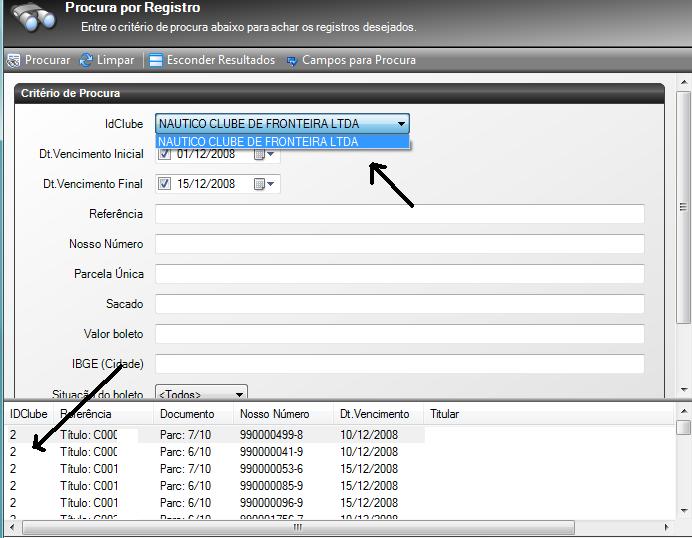Screen dimensions: 692x538
Task: Open calendar picker for Dt.Vencimento Final
Action: tap(262, 184)
